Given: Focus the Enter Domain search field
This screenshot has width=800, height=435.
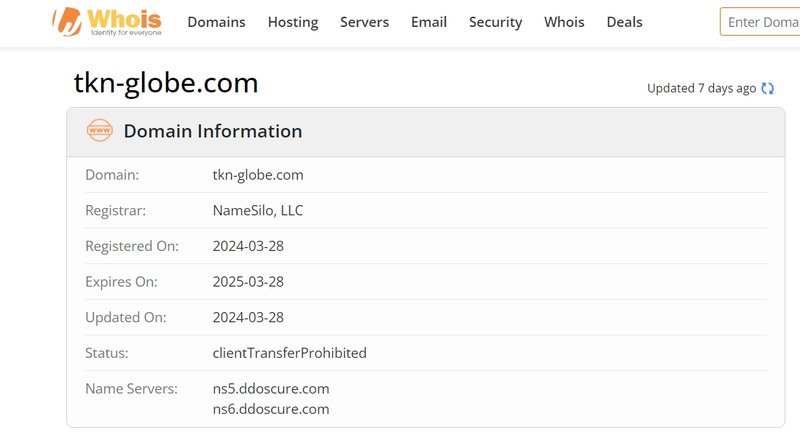Looking at the screenshot, I should click(x=760, y=21).
